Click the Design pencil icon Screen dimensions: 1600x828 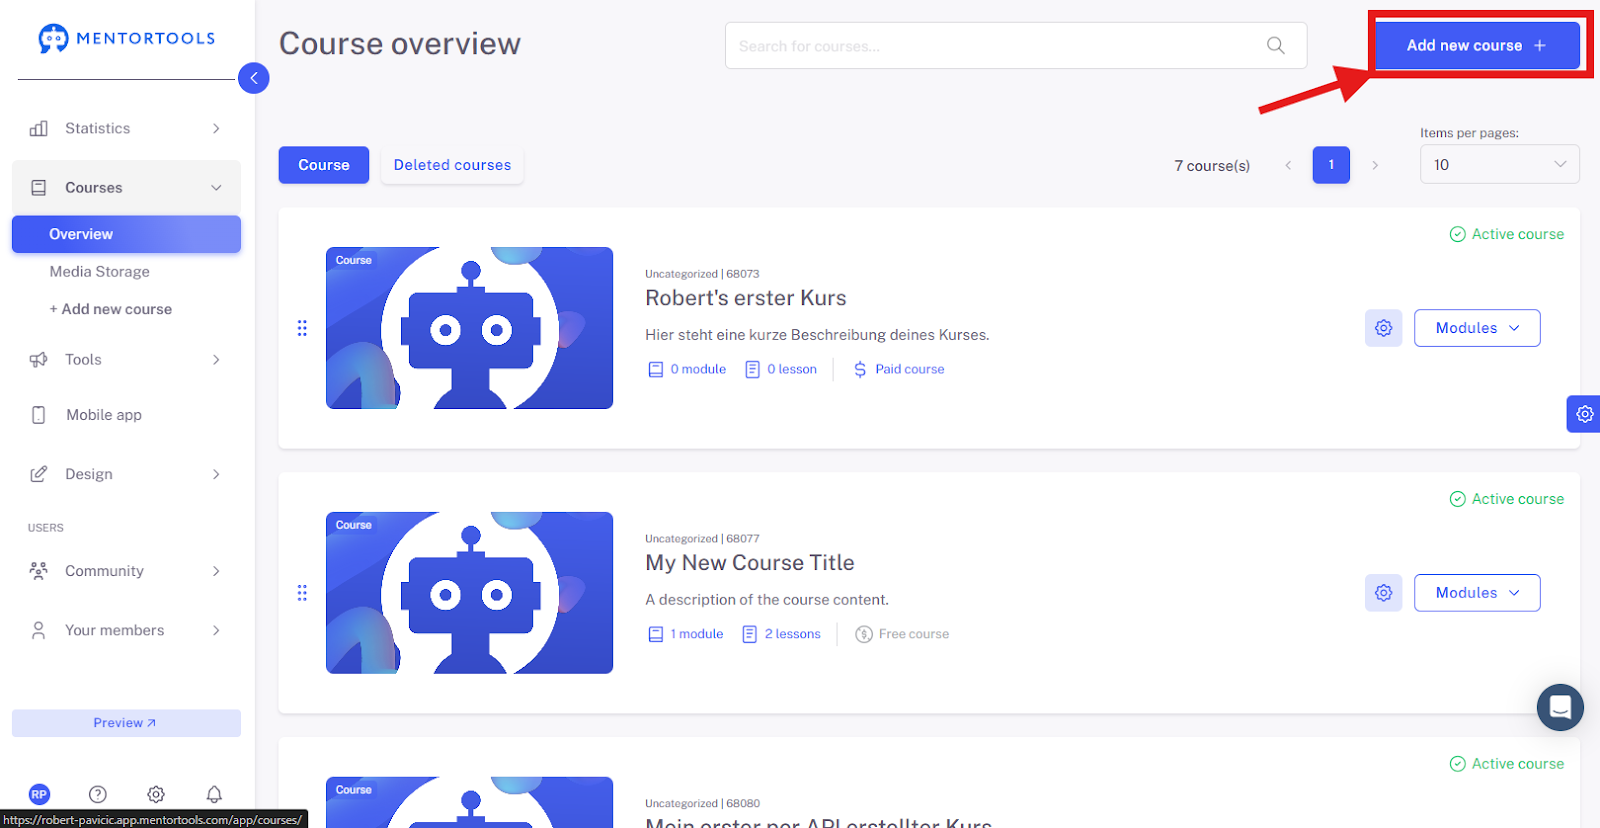[x=39, y=474]
